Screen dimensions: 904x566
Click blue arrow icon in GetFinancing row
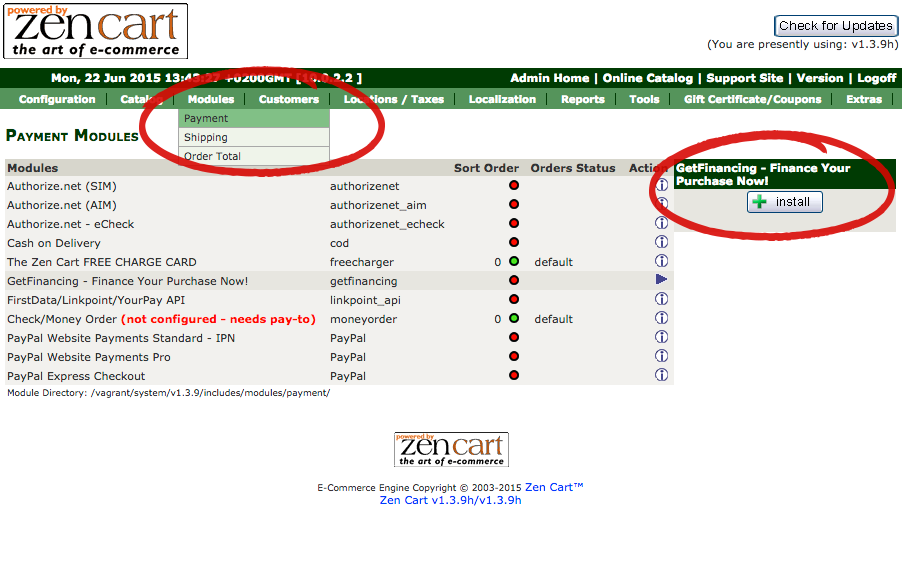pos(661,280)
